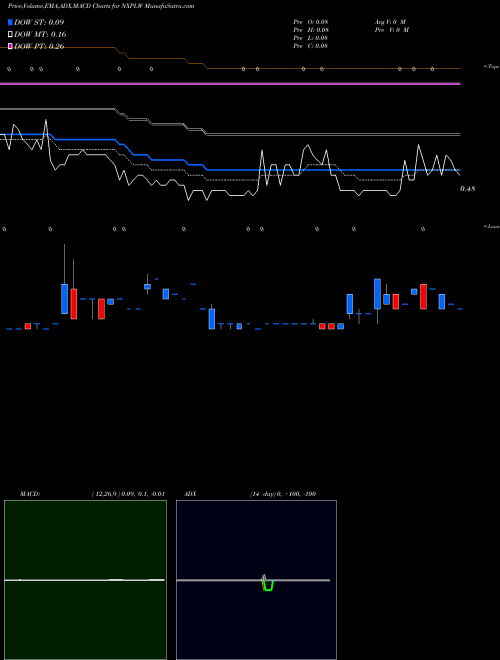Click the 0.48 price label on the chart
The width and height of the screenshot is (500, 660).
[468, 189]
